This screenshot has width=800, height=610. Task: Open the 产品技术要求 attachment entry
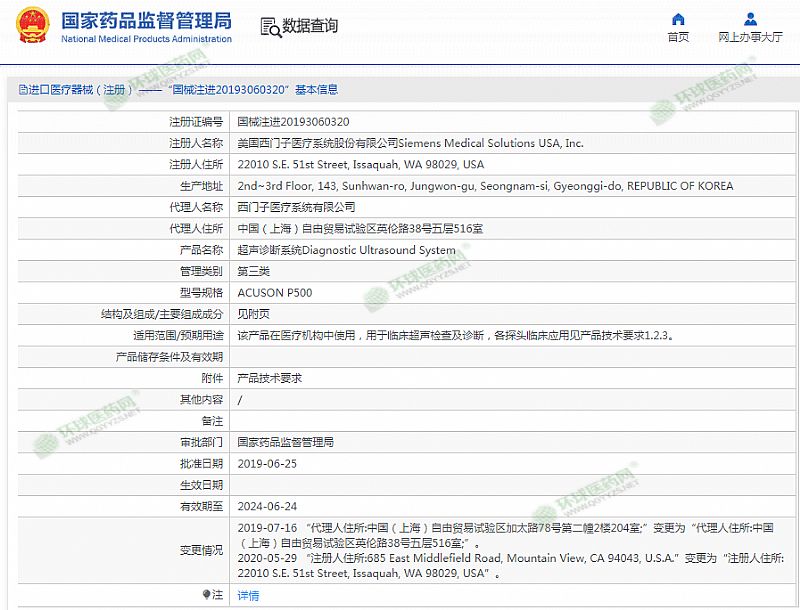269,378
